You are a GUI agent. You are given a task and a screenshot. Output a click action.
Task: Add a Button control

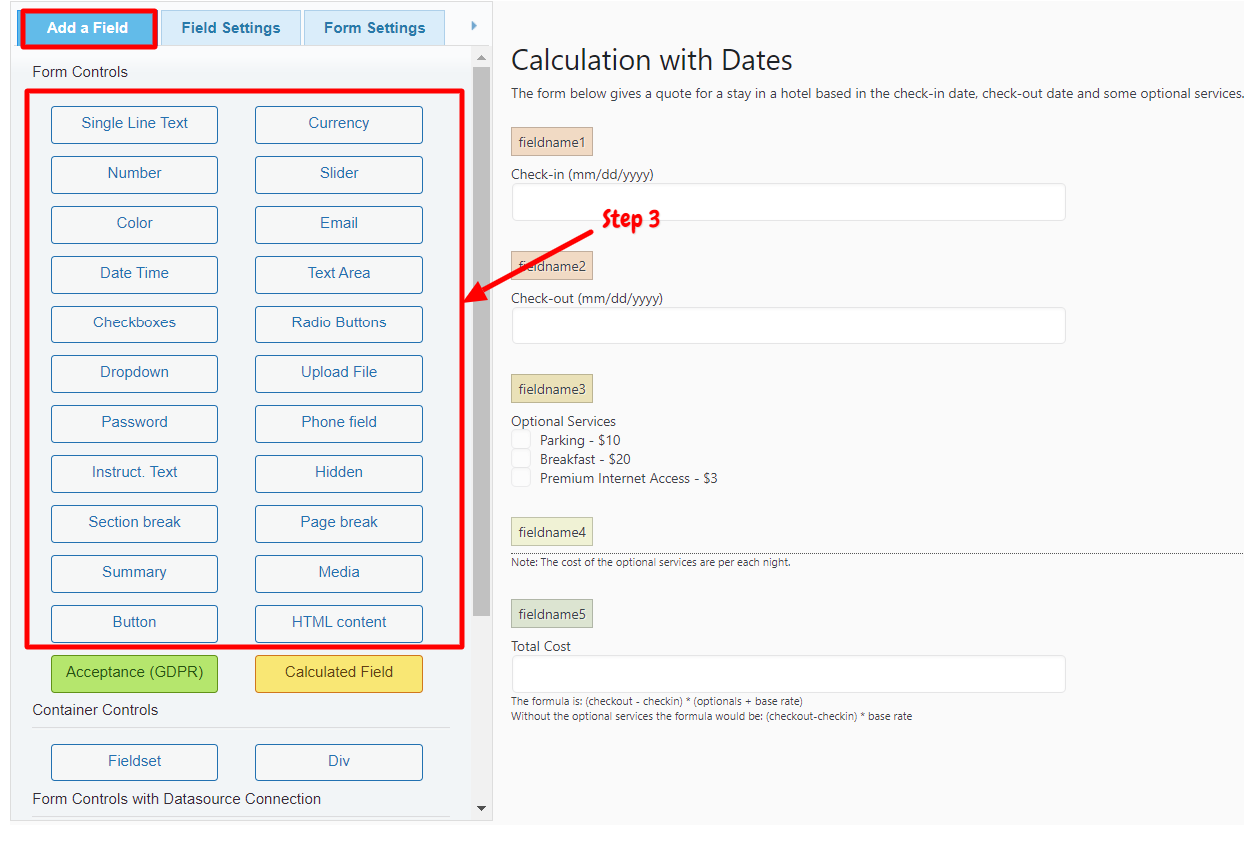click(134, 623)
